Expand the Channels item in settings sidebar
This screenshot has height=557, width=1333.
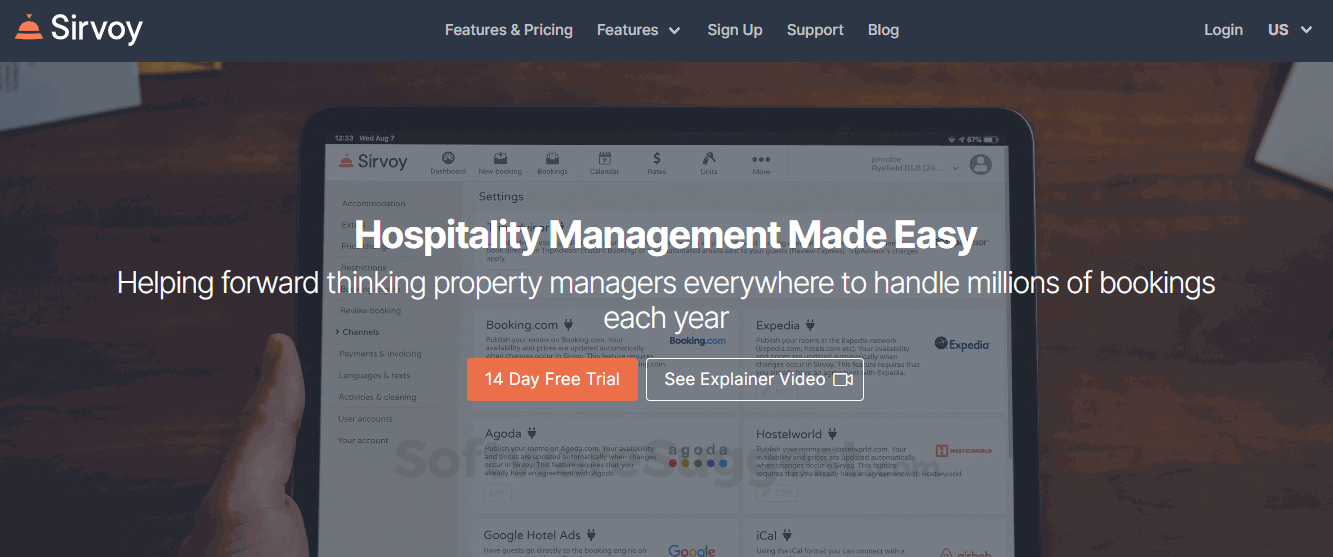(359, 332)
